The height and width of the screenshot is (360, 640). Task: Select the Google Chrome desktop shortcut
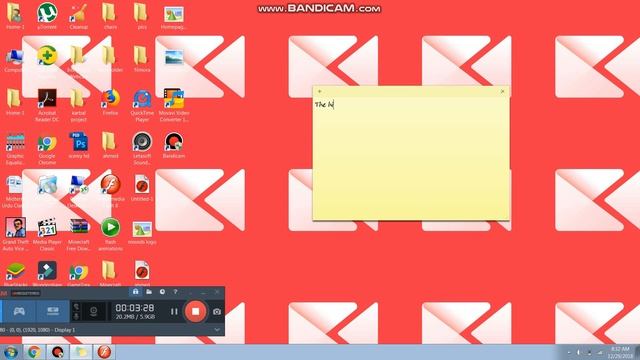click(x=47, y=149)
